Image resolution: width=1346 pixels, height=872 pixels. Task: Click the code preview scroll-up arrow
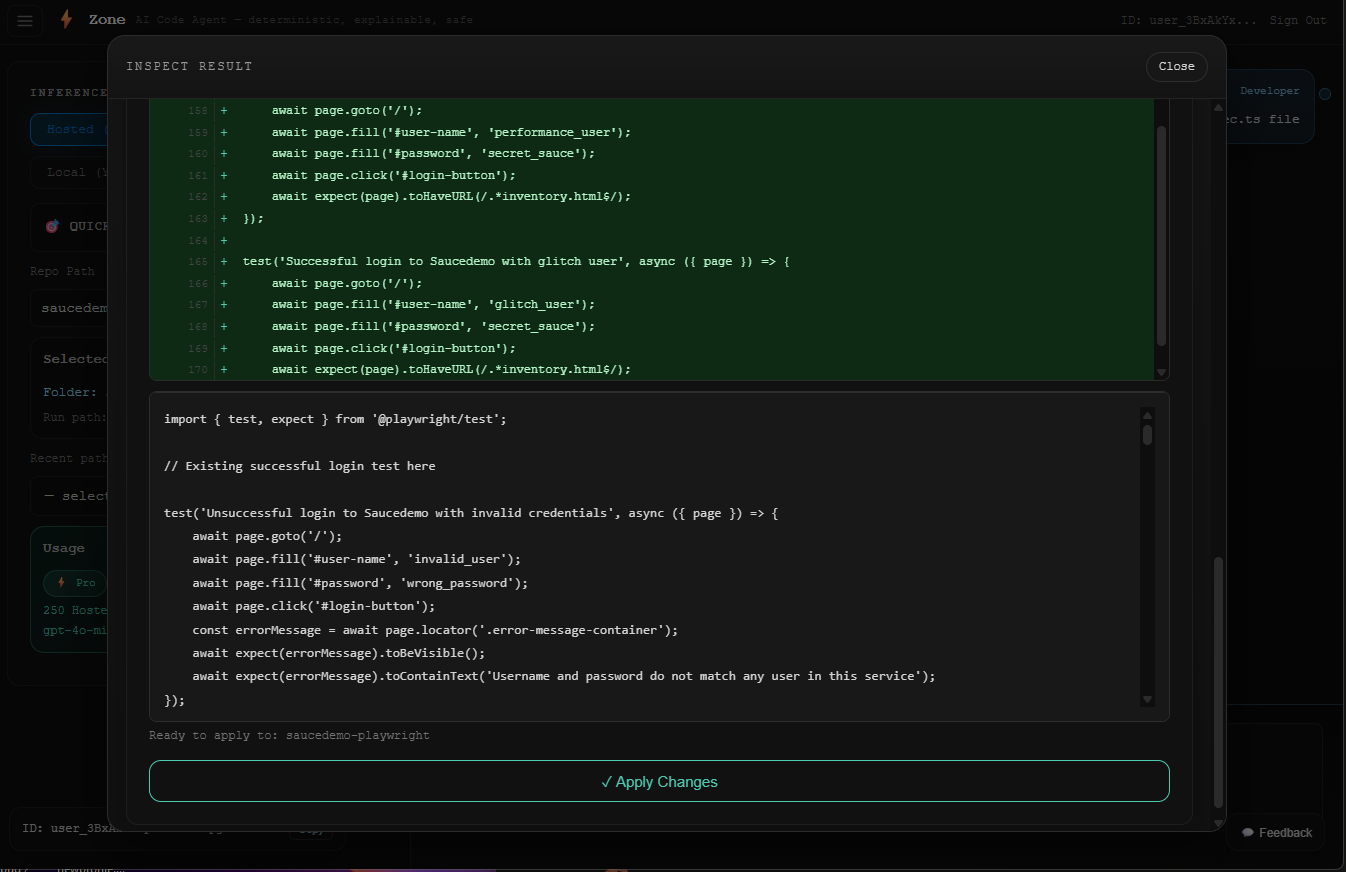click(1147, 415)
